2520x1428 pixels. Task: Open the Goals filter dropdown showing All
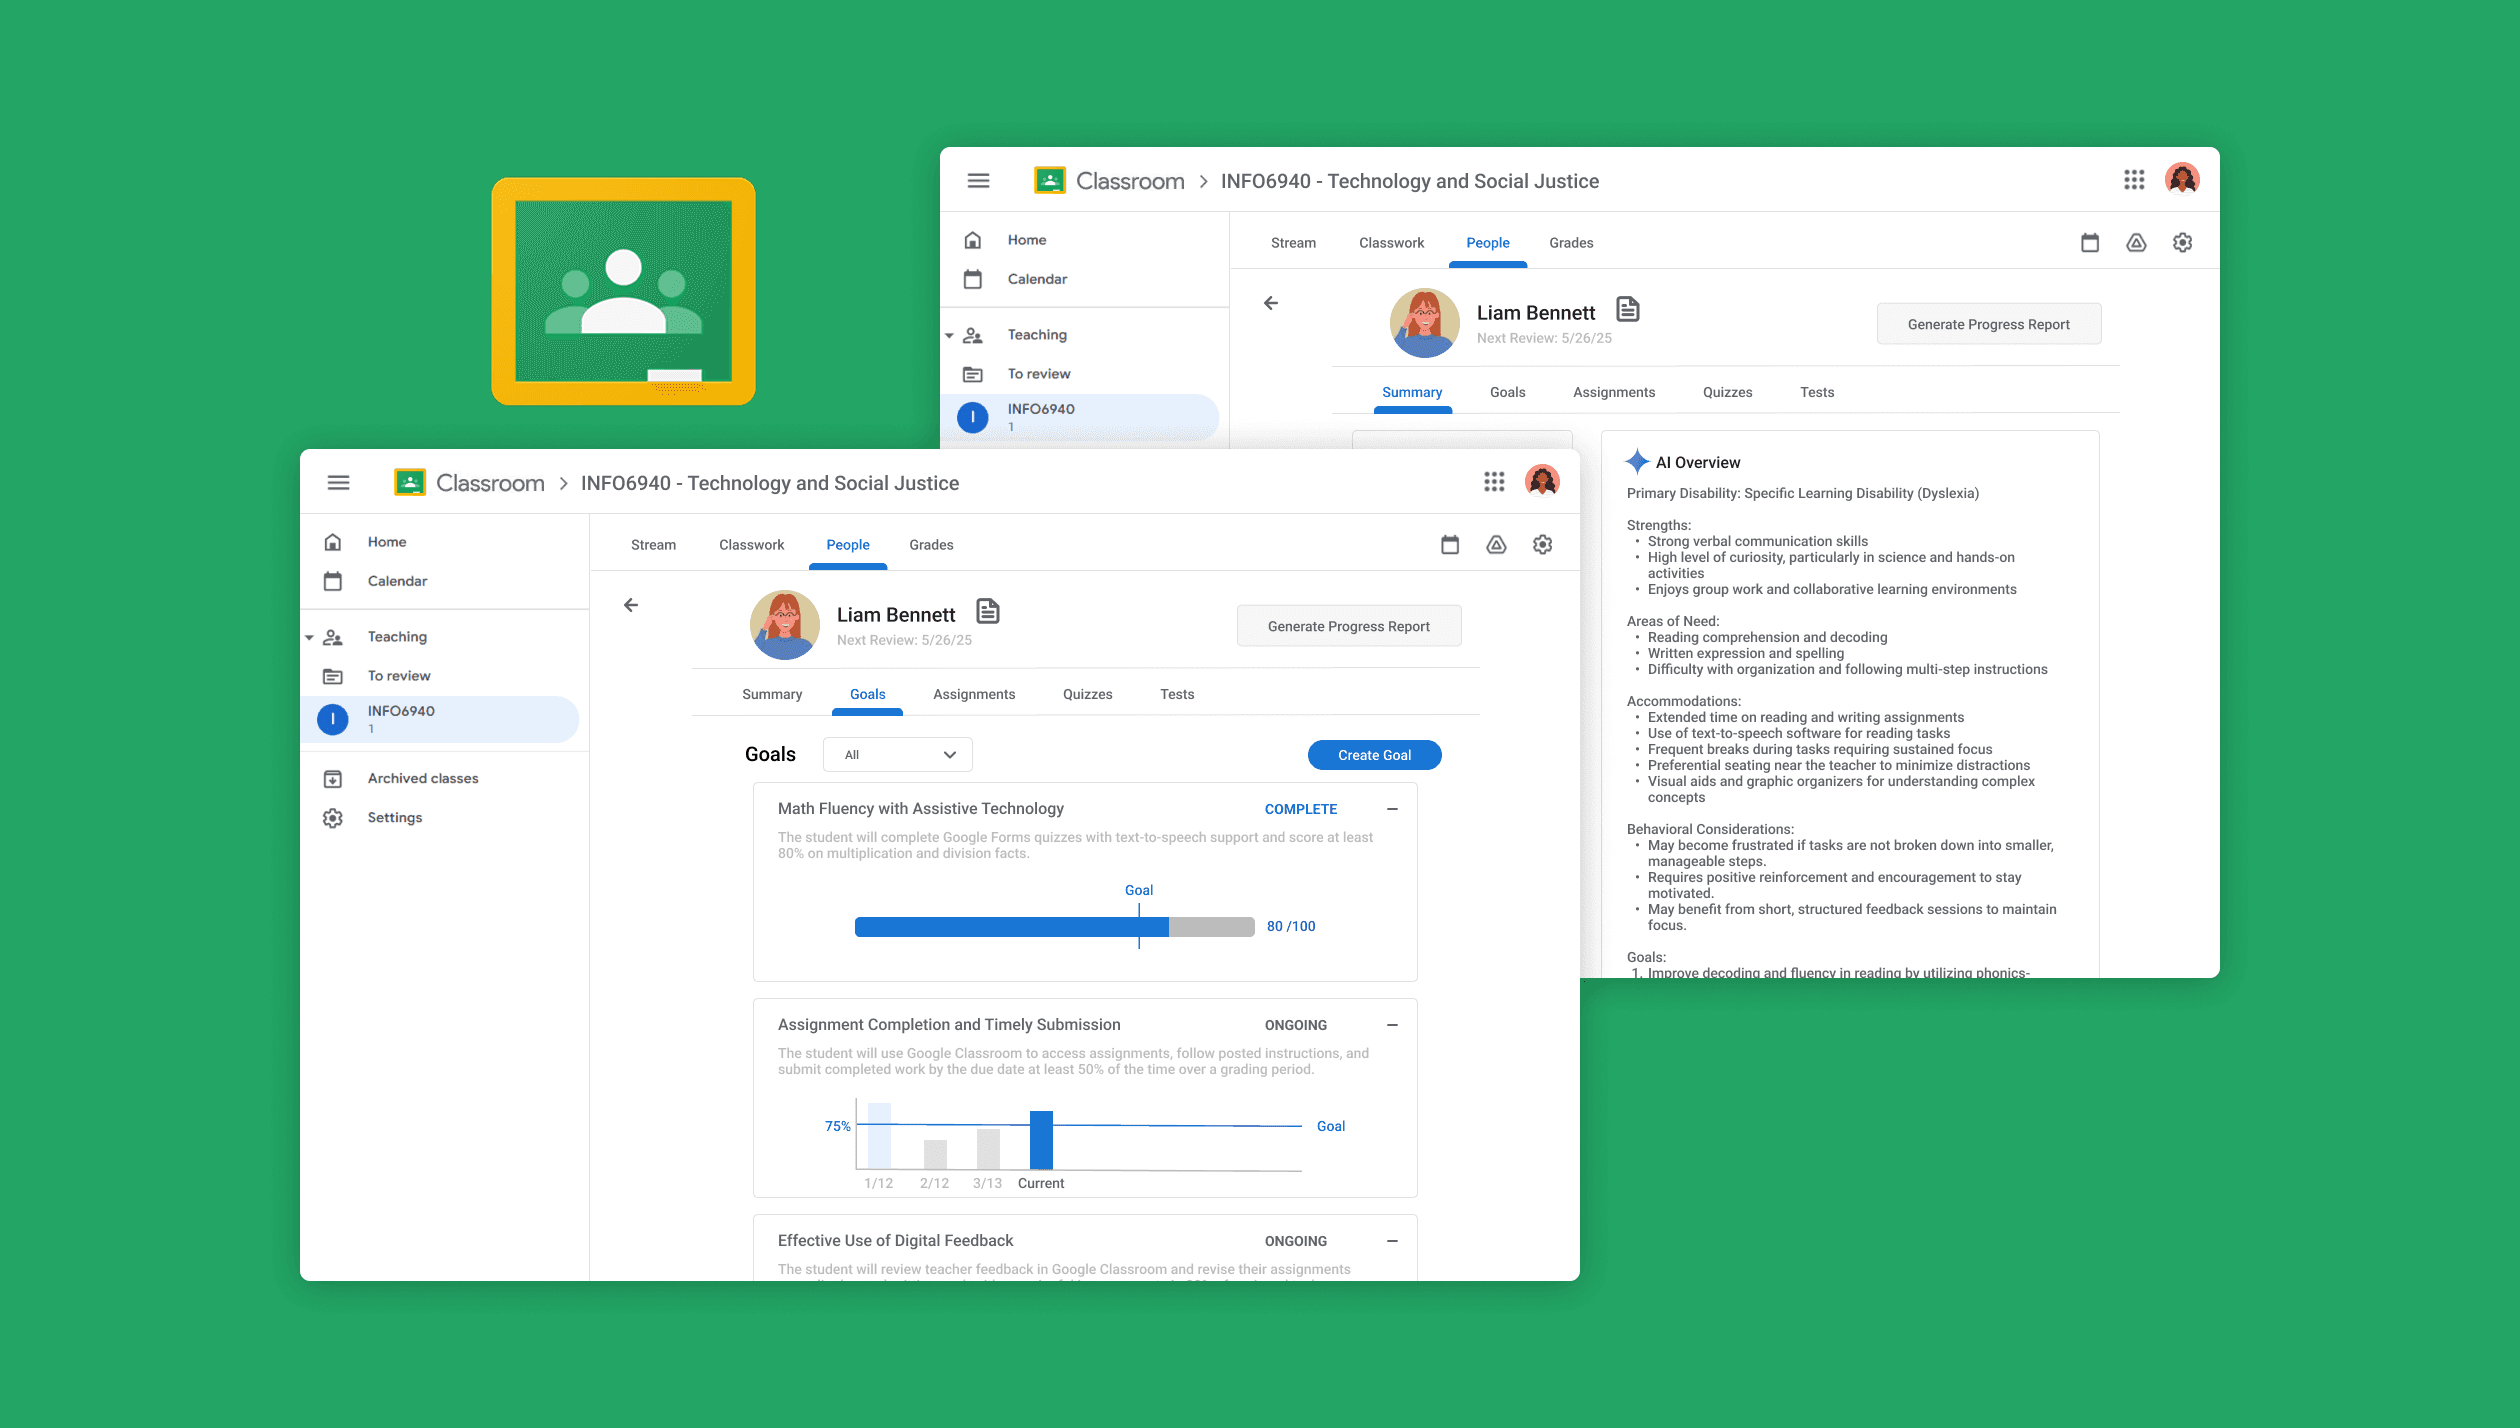[897, 755]
